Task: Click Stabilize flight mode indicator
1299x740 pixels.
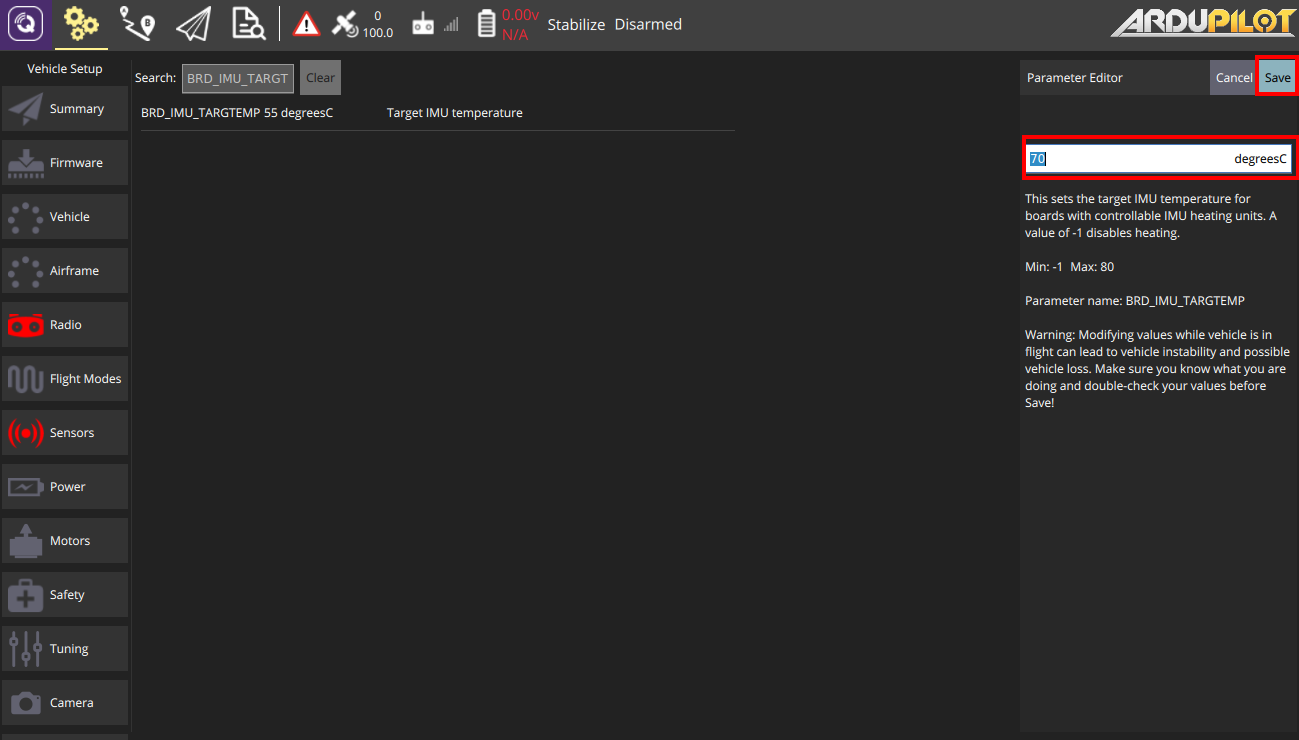Action: coord(576,25)
